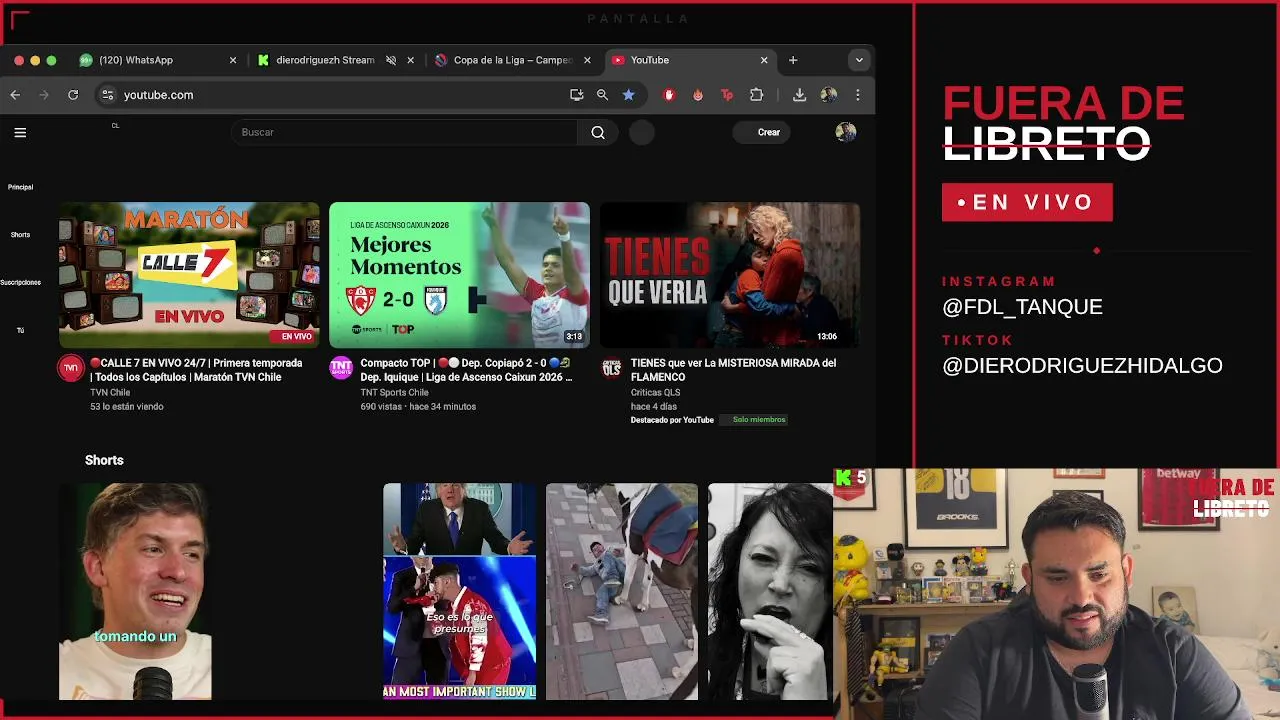Viewport: 1280px width, 720px height.
Task: Focus the Buscar search field
Action: 405,132
